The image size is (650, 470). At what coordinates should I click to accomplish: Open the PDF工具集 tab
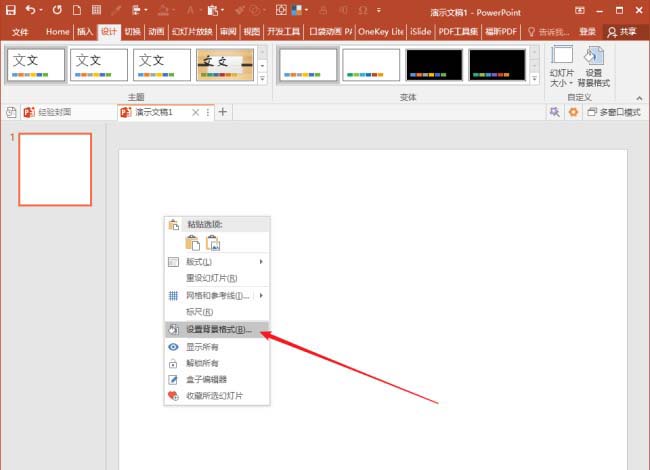[x=458, y=31]
